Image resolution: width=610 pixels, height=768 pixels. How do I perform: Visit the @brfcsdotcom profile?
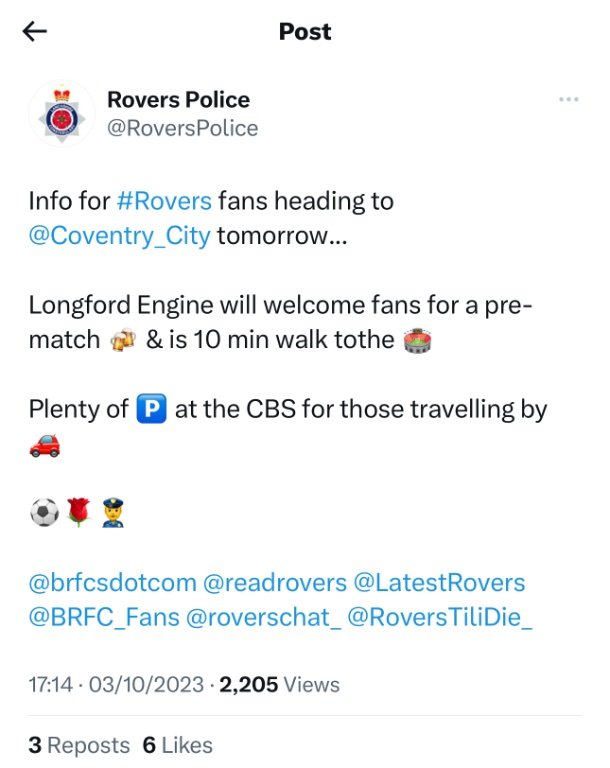tap(112, 583)
